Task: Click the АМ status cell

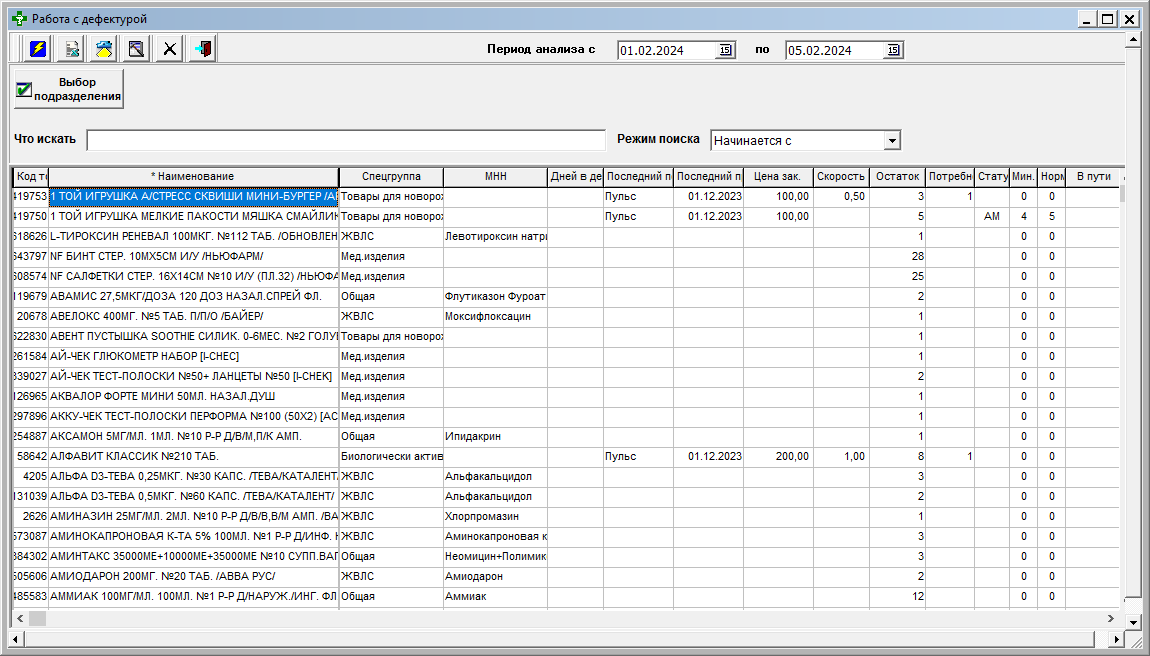Action: 992,216
